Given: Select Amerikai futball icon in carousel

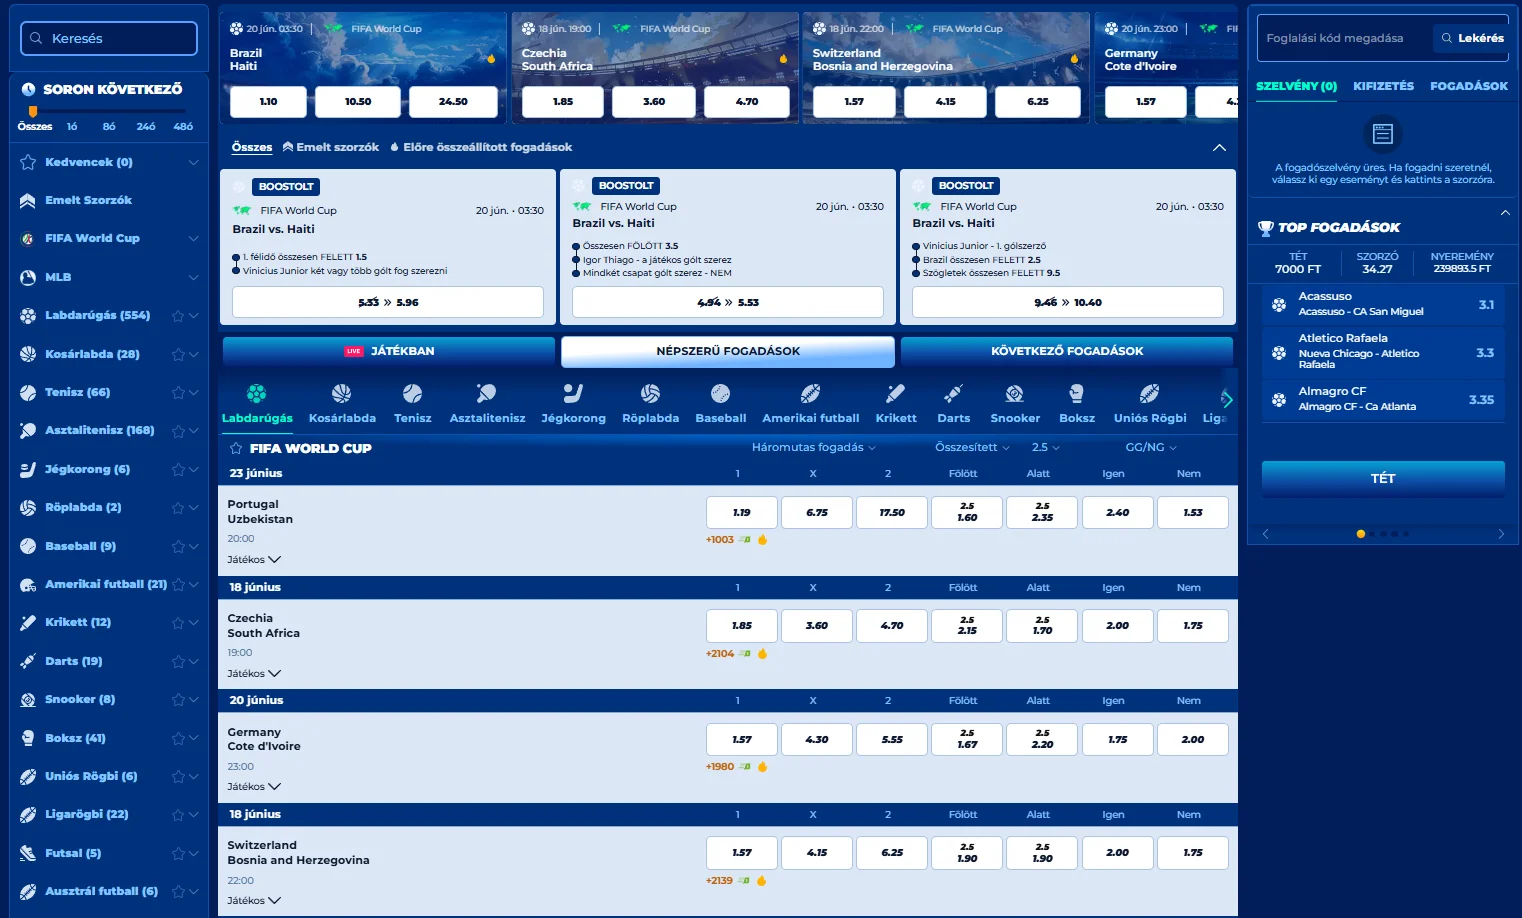Looking at the screenshot, I should click(x=810, y=394).
